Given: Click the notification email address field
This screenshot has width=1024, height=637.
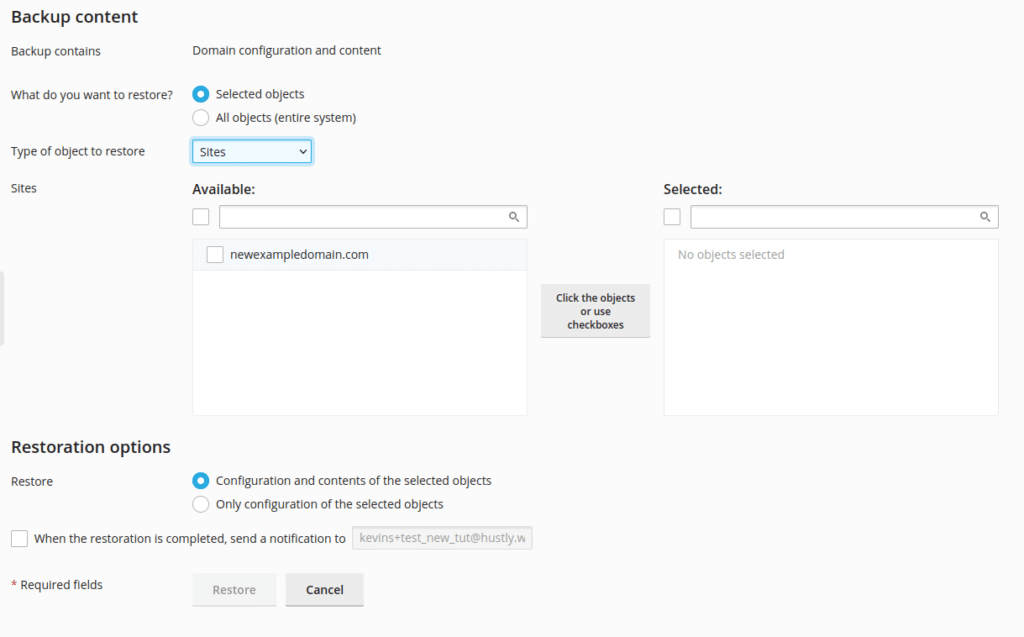Looking at the screenshot, I should click(442, 537).
